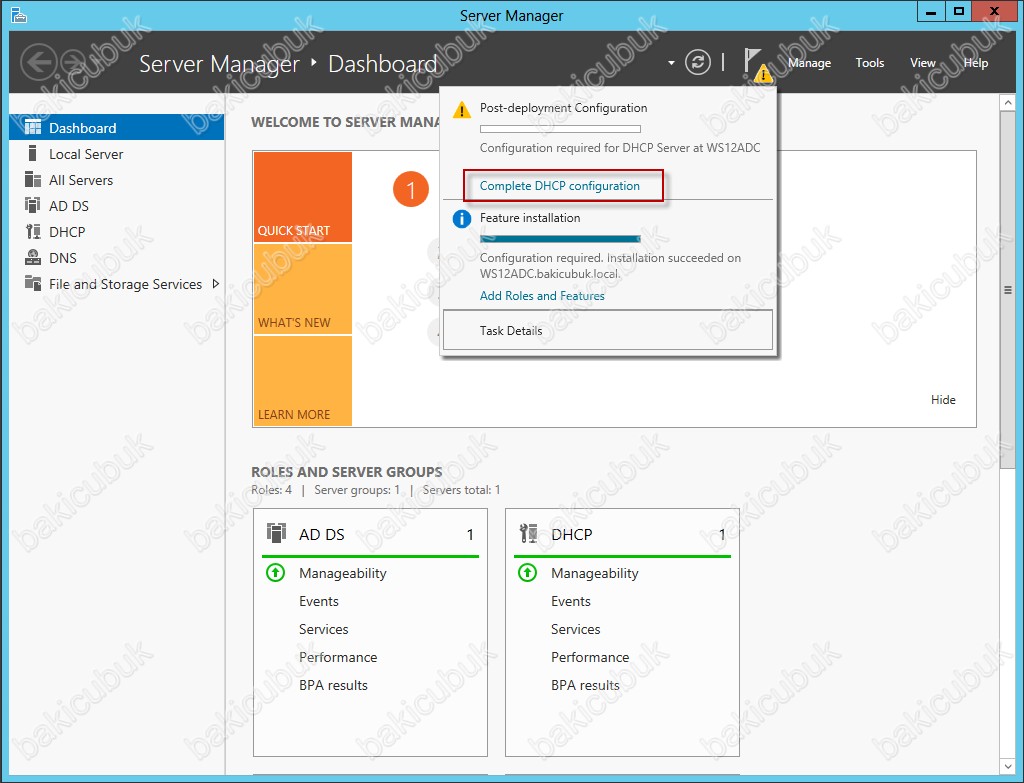Click the scrollbar up arrow
The height and width of the screenshot is (783, 1024).
1008,103
